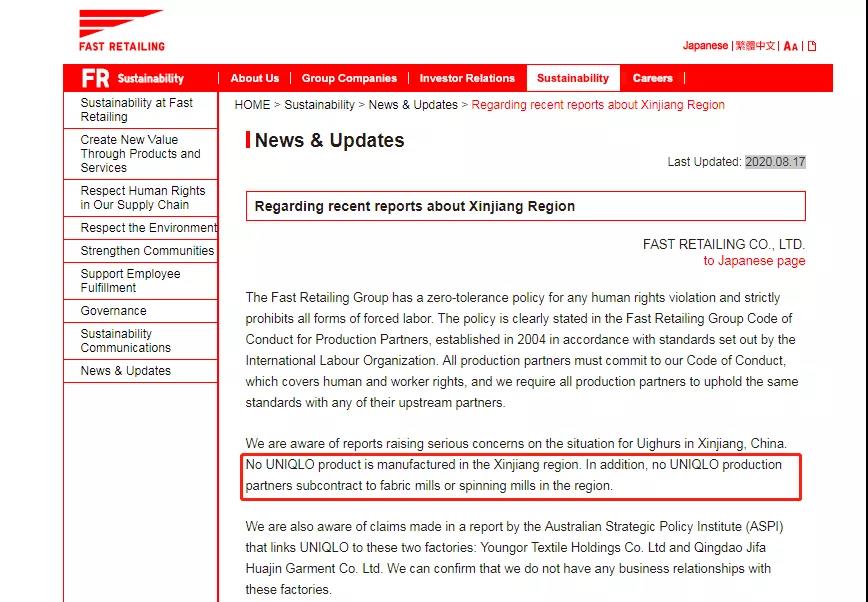Open Strengthen Communities sidebar item
Image resolution: width=868 pixels, height=602 pixels.
(x=141, y=251)
